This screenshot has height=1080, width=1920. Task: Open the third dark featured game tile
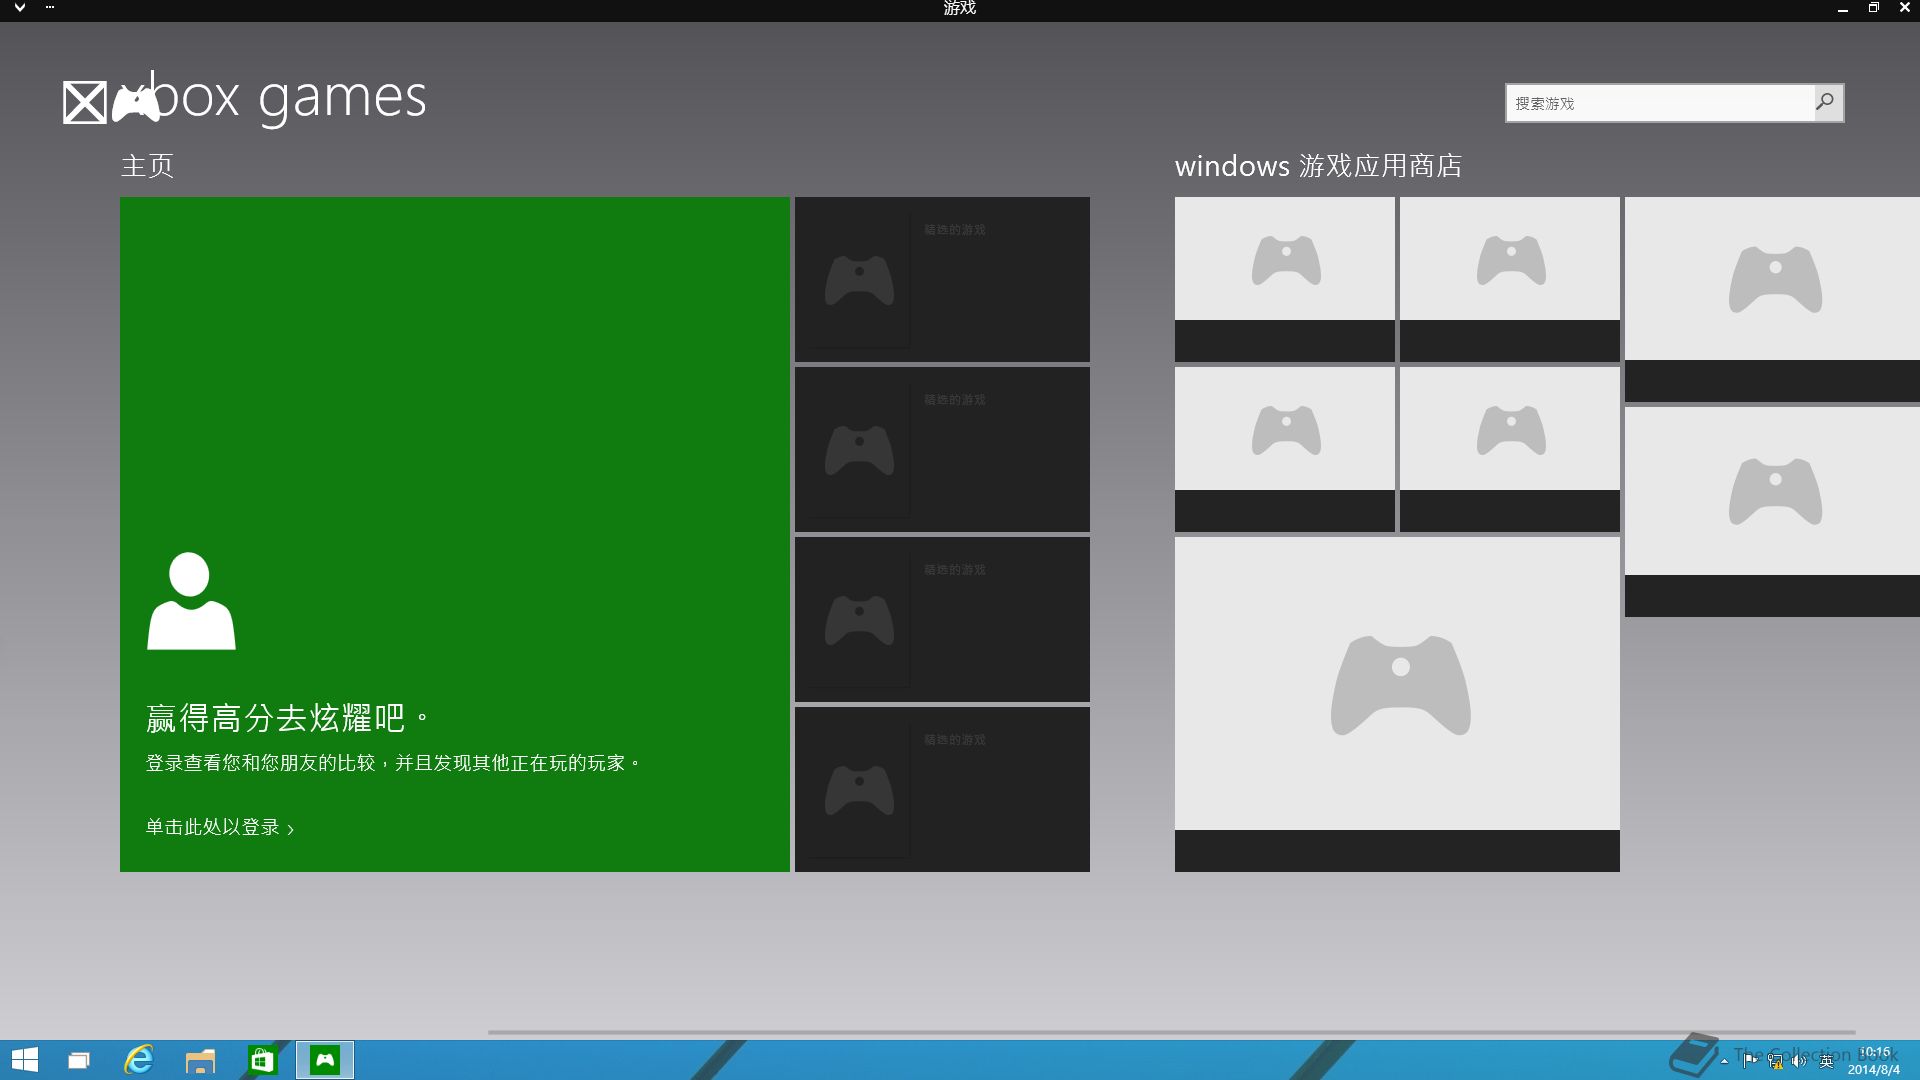tap(942, 619)
